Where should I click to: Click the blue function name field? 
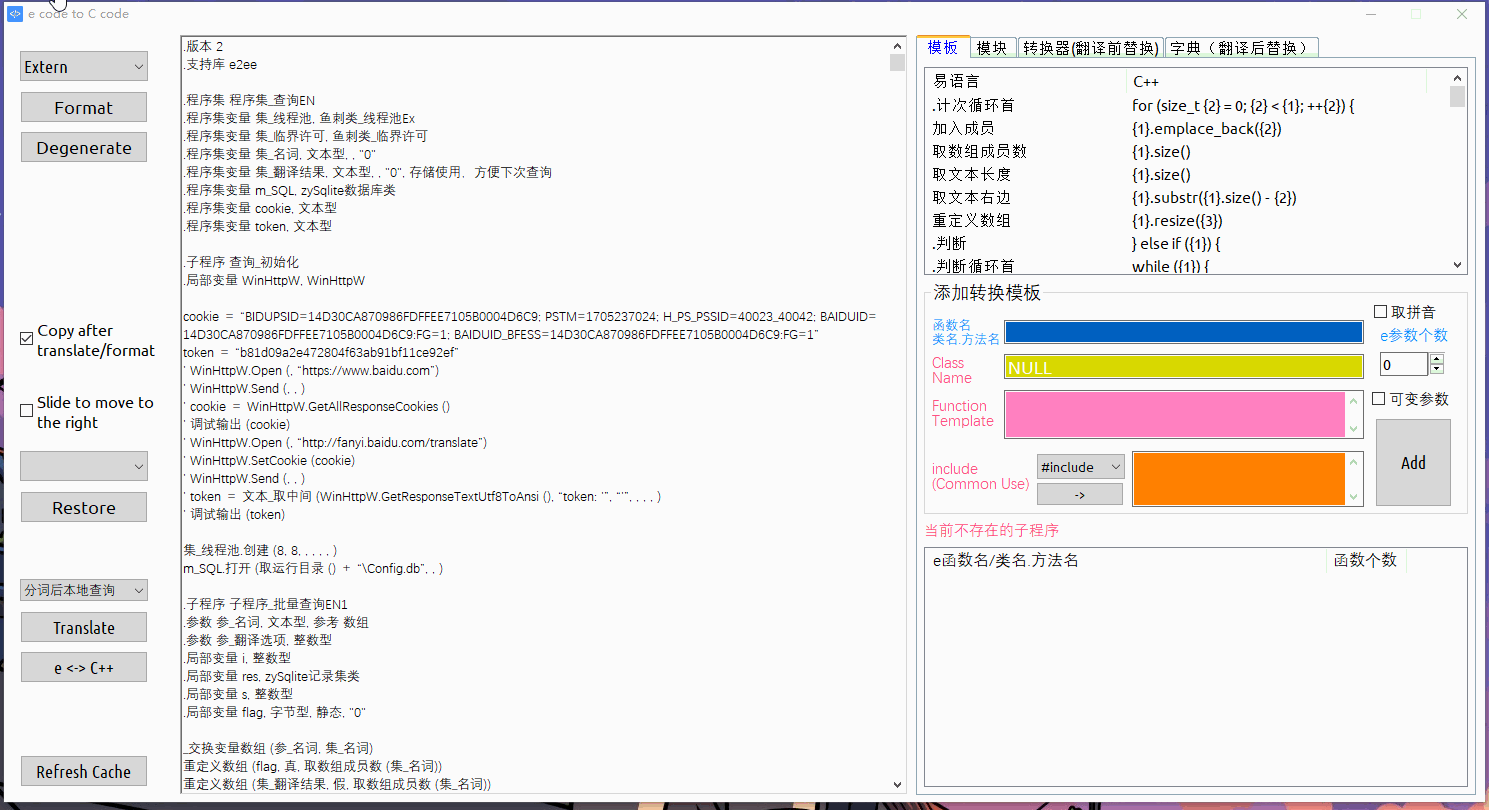pyautogui.click(x=1183, y=332)
